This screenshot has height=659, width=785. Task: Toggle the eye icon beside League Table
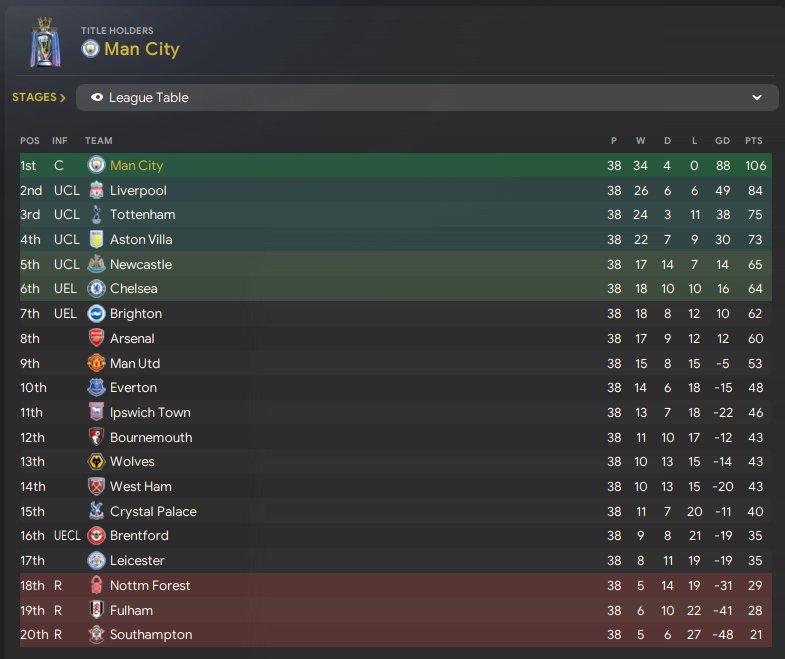(97, 97)
